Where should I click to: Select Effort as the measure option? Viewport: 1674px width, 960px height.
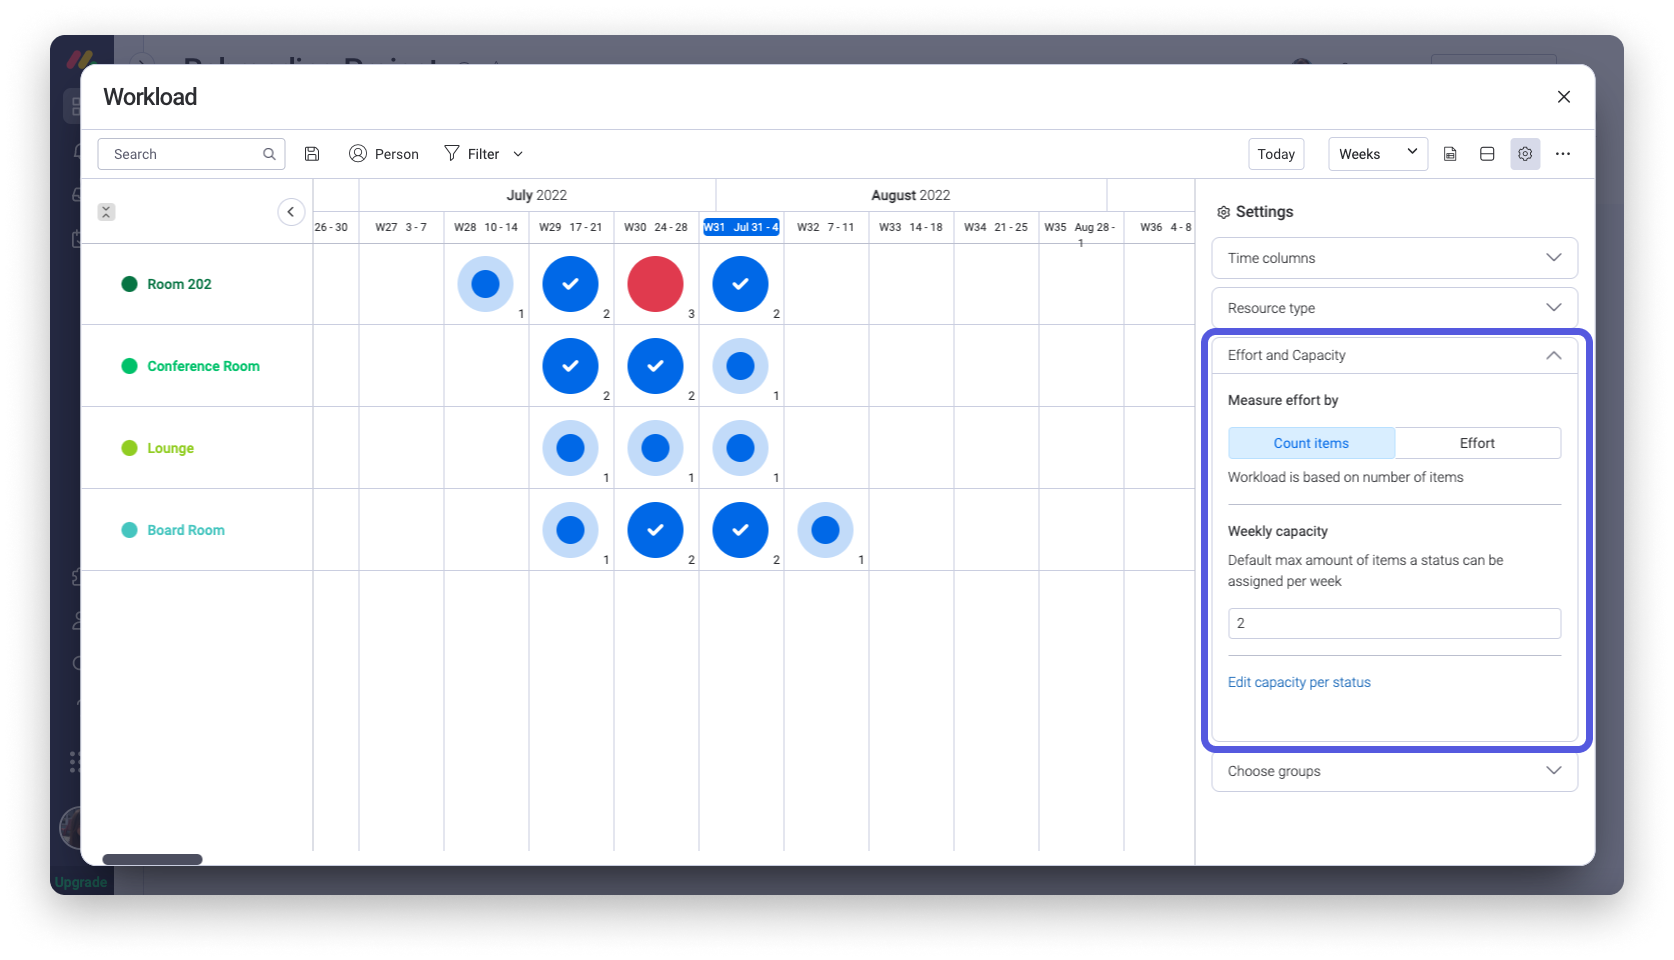pyautogui.click(x=1477, y=443)
